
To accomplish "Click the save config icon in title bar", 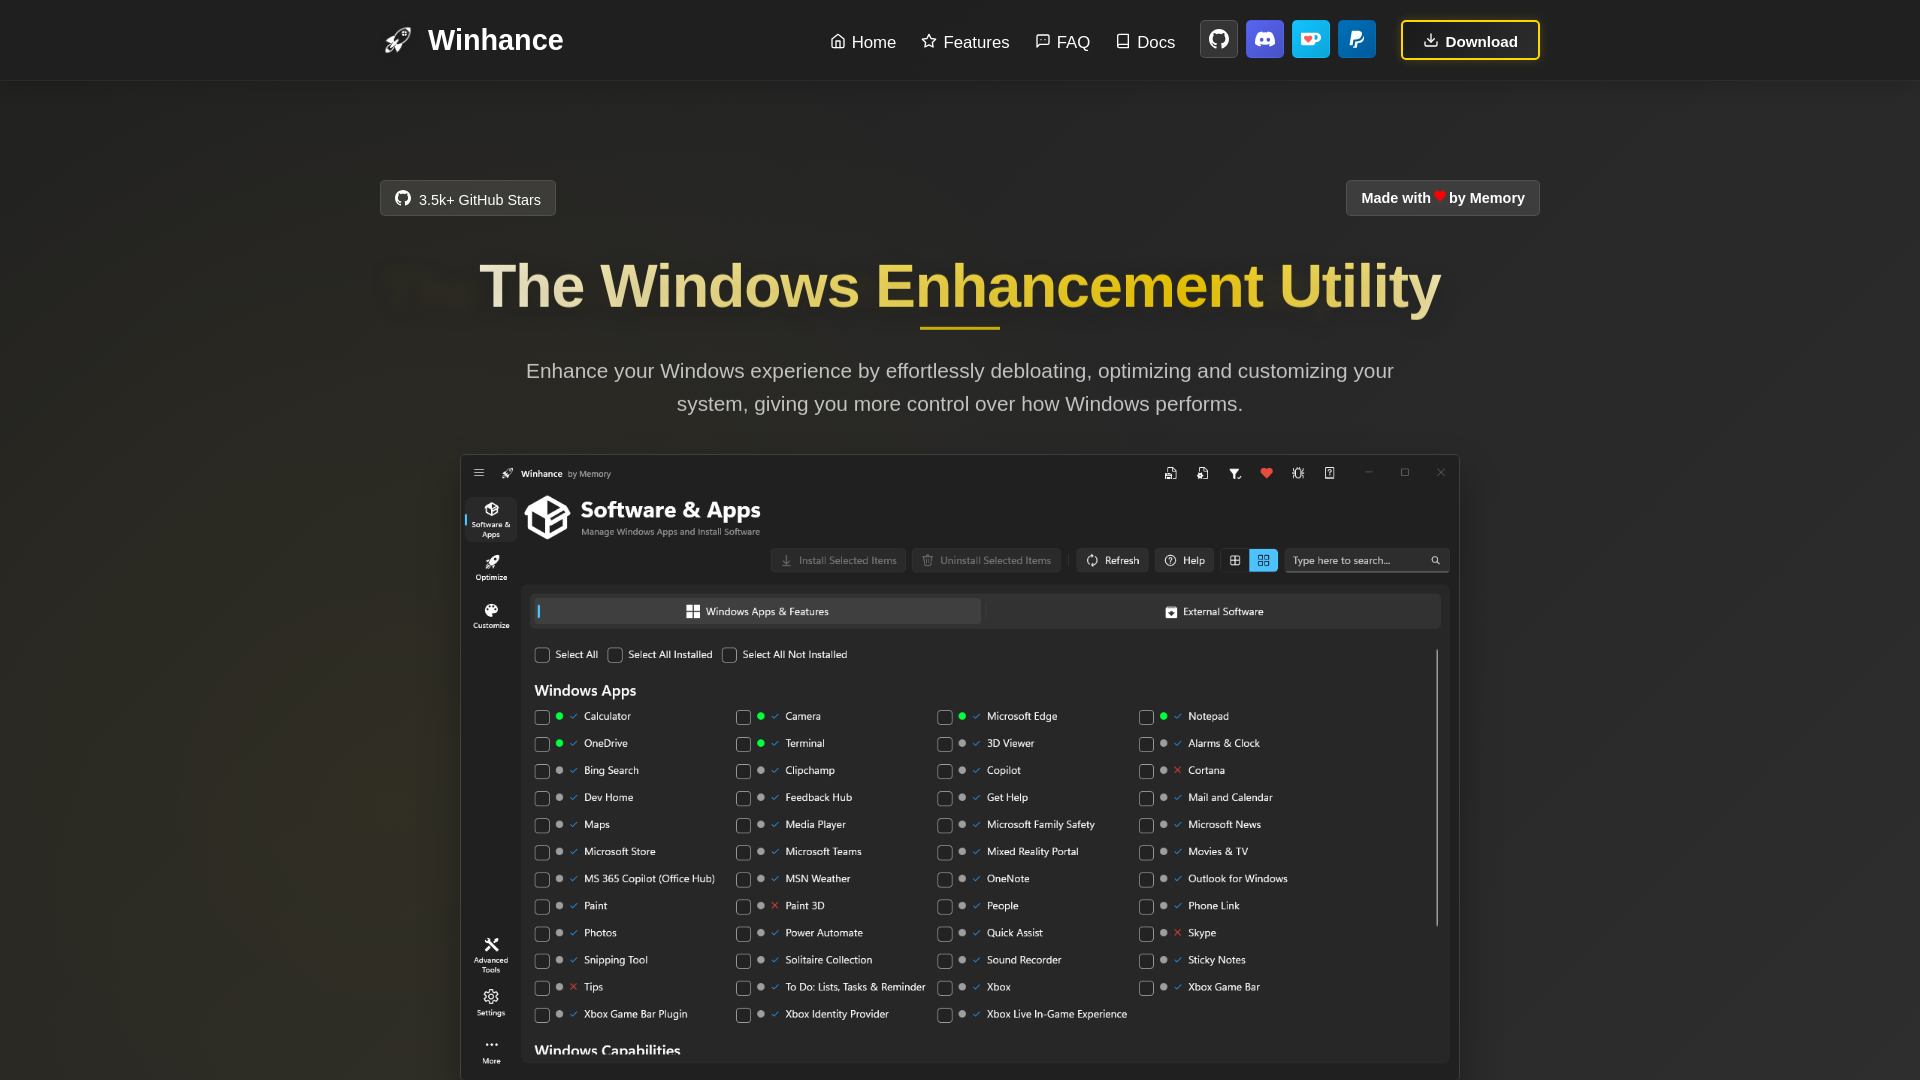I will tap(1170, 473).
